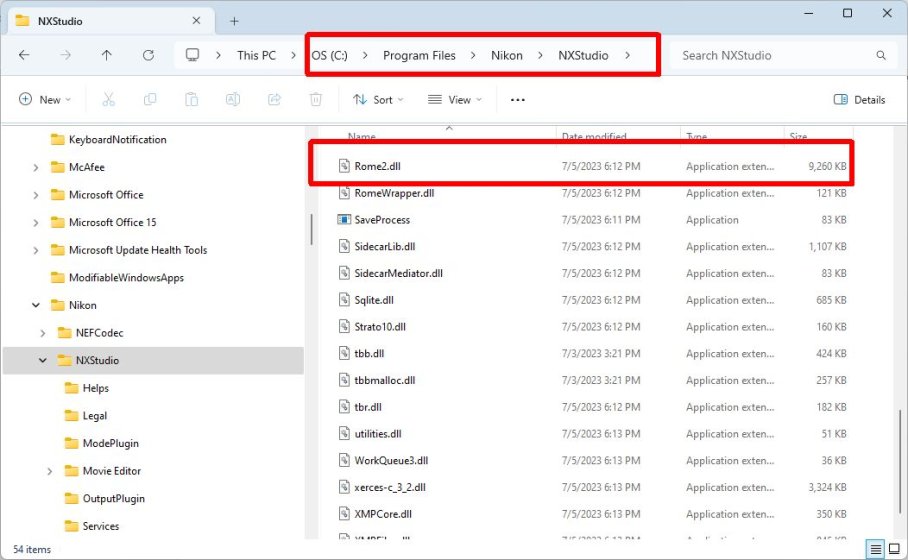
Task: Click Program Files in address breadcrumb
Action: [x=419, y=56]
